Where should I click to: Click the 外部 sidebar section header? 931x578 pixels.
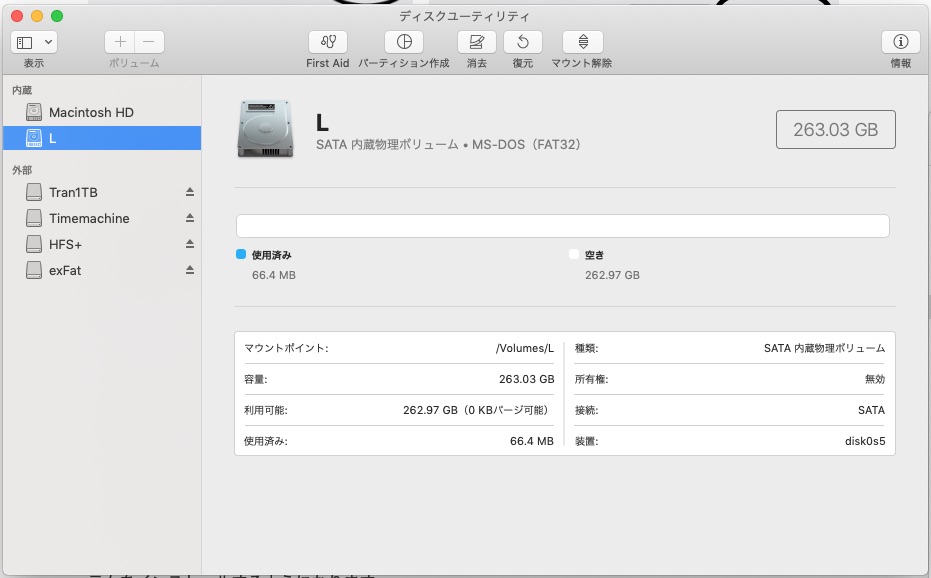pos(22,170)
